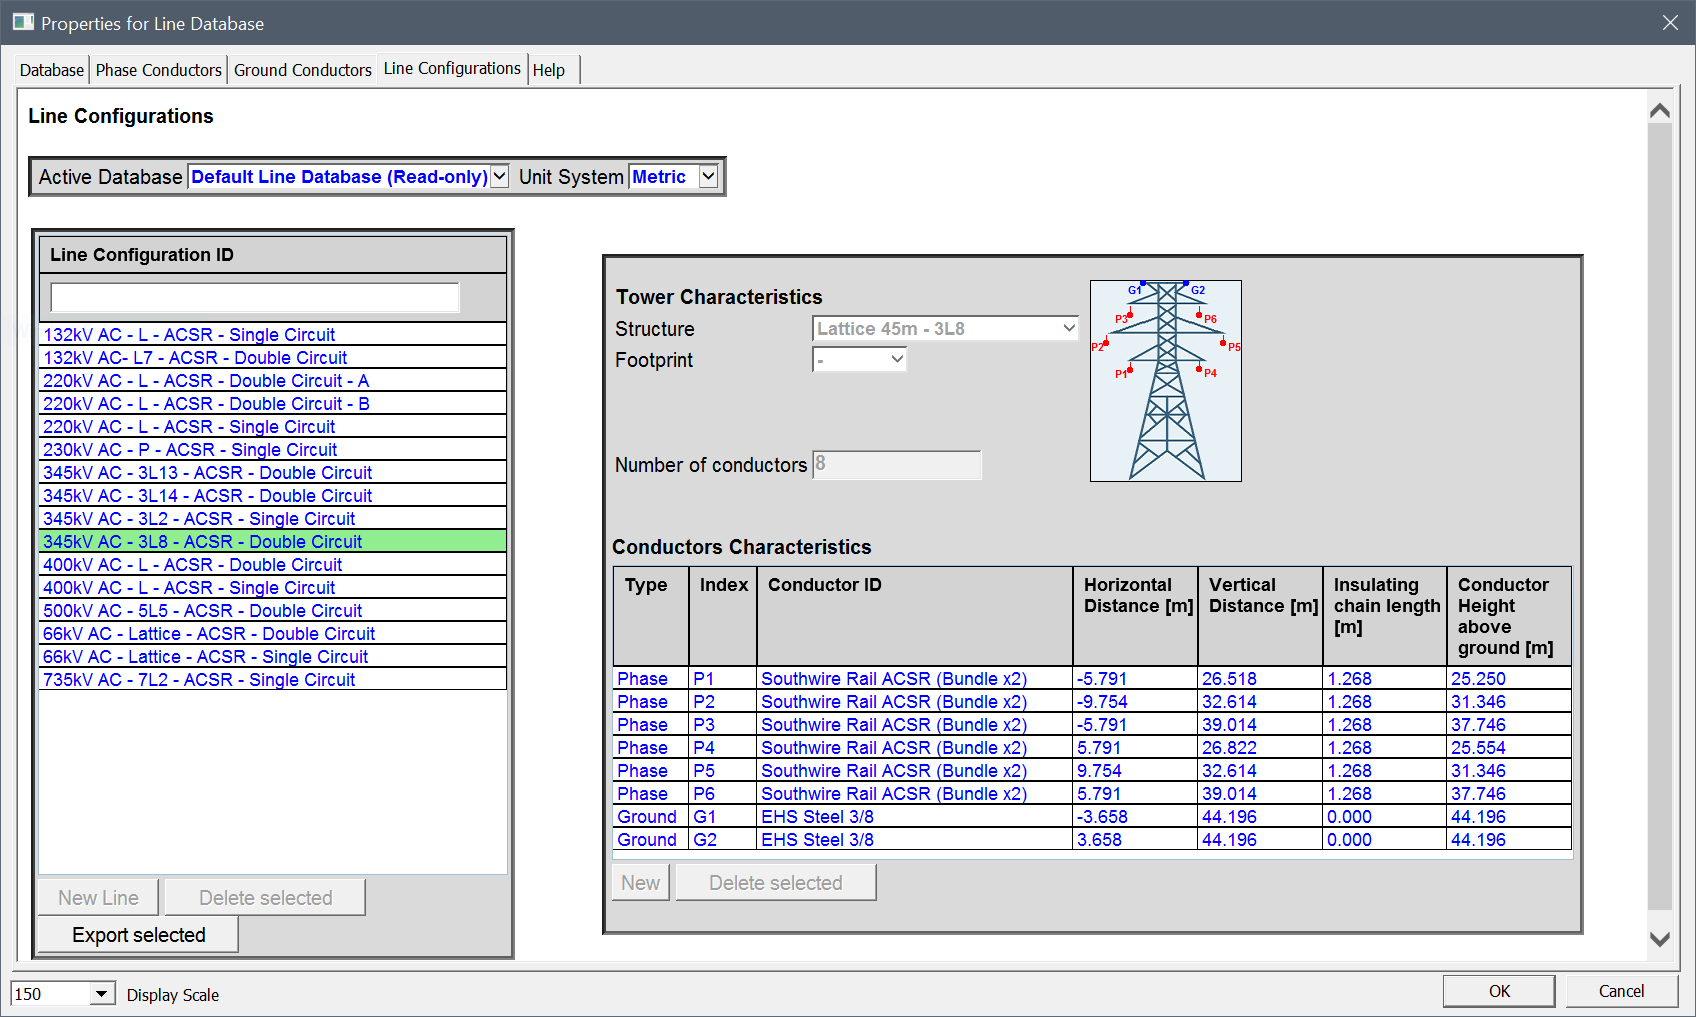Switch to the Phase Conductors tab

coord(158,69)
